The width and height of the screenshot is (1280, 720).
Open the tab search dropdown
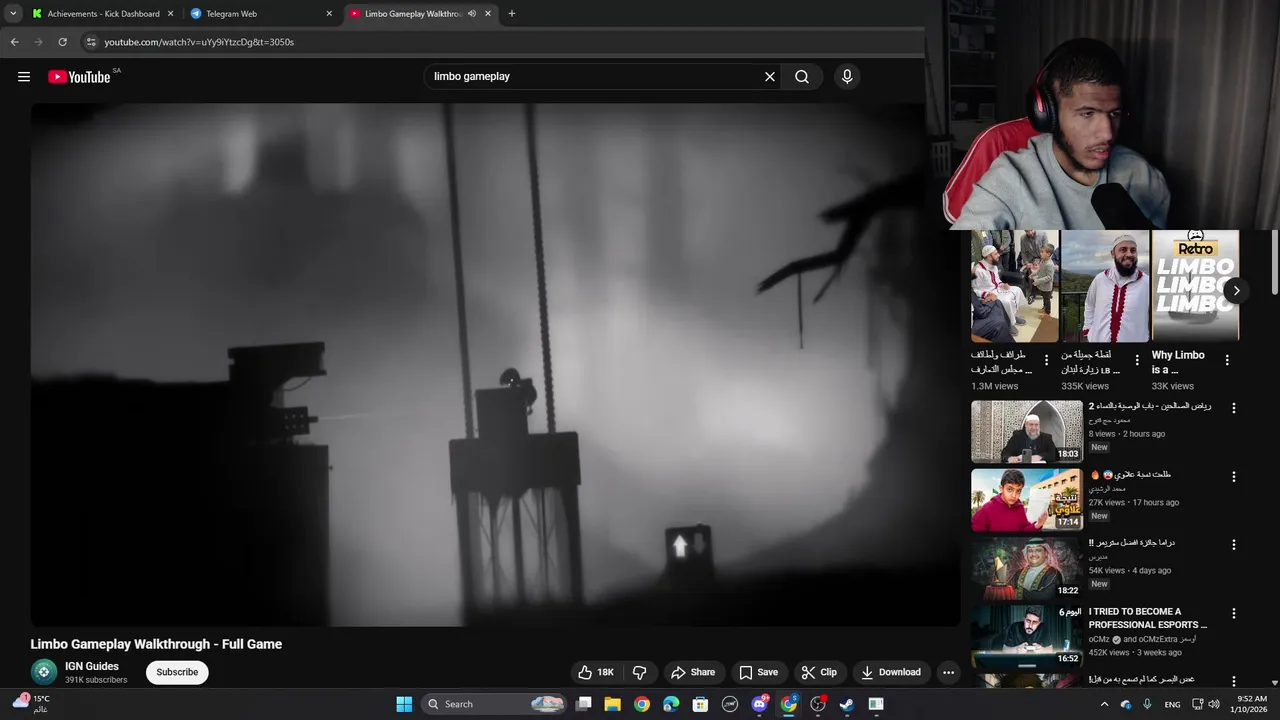tap(13, 14)
